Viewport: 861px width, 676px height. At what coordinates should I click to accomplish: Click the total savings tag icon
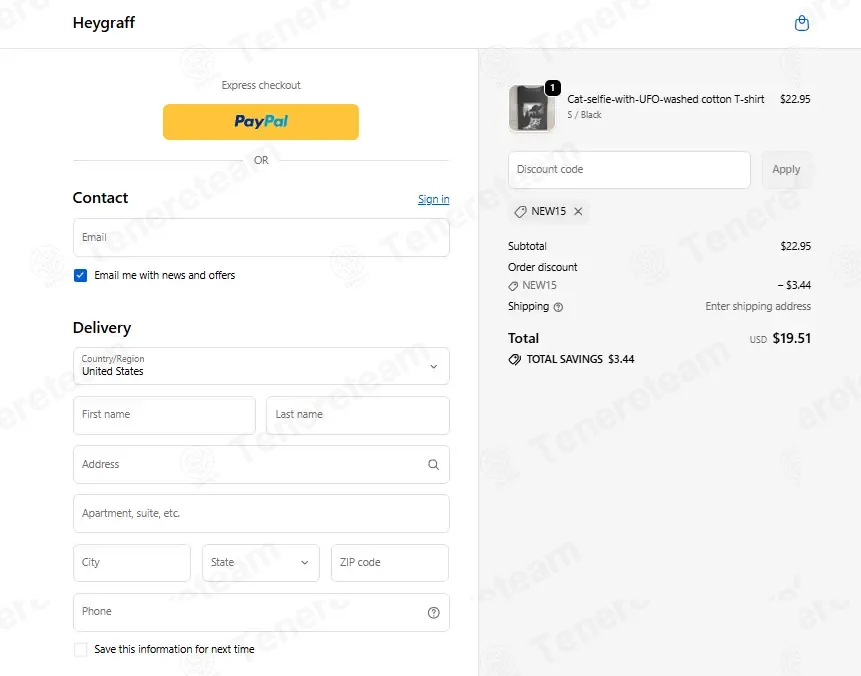515,359
